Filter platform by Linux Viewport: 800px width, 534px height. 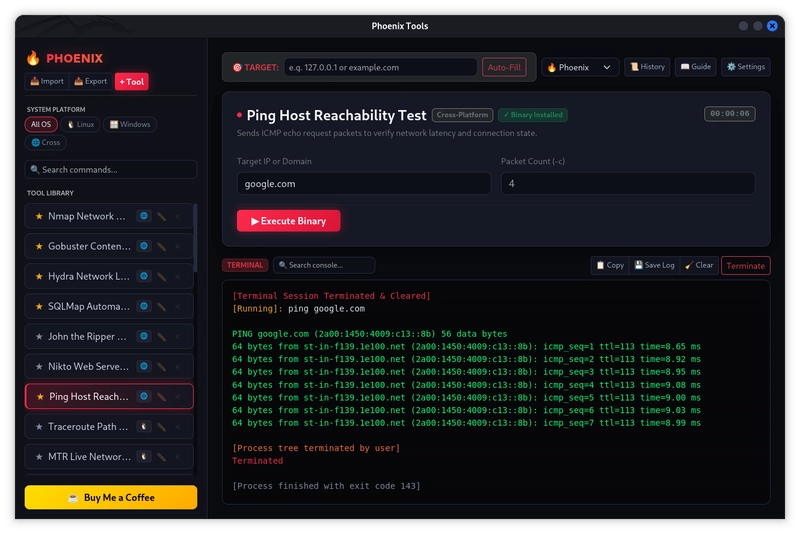coord(81,124)
